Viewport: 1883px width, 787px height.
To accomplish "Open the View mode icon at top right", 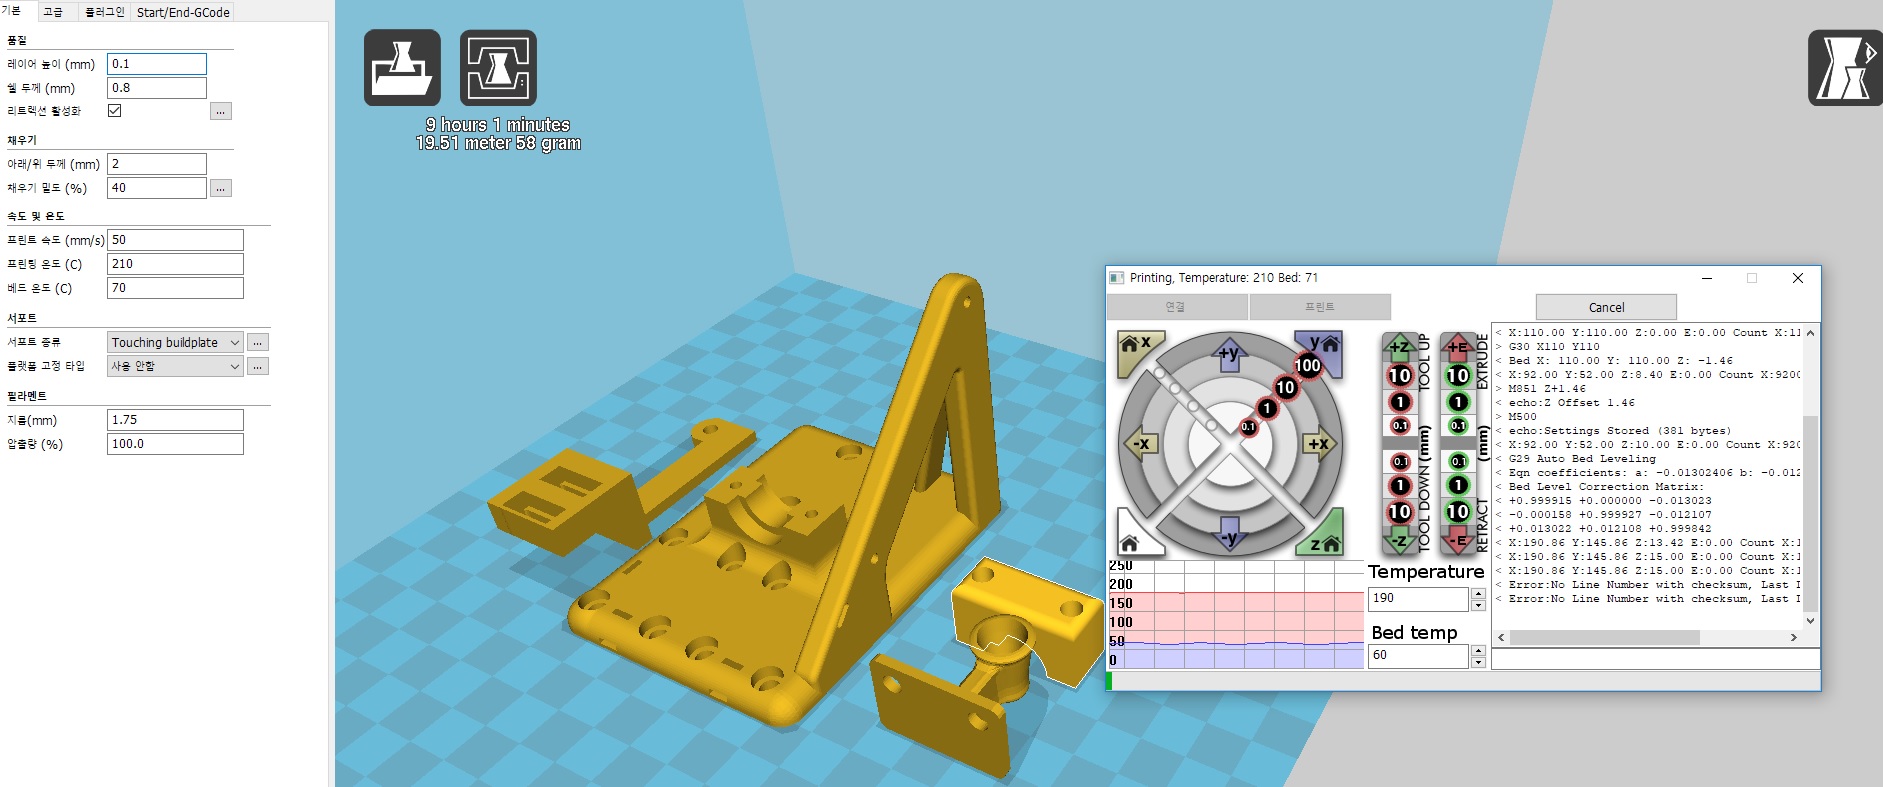I will [1845, 68].
